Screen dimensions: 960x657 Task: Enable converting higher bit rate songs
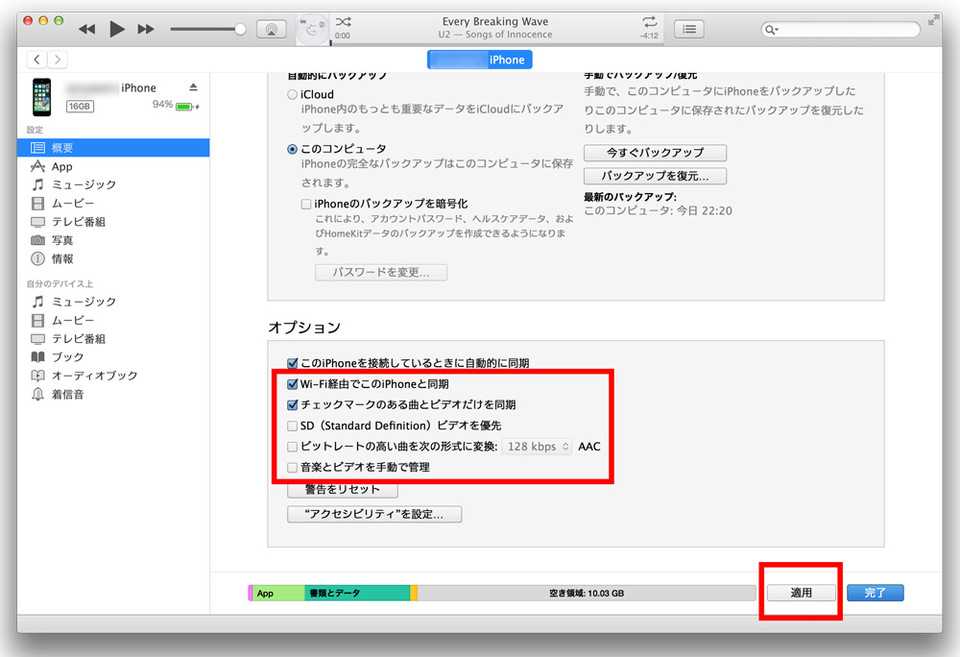pos(293,447)
